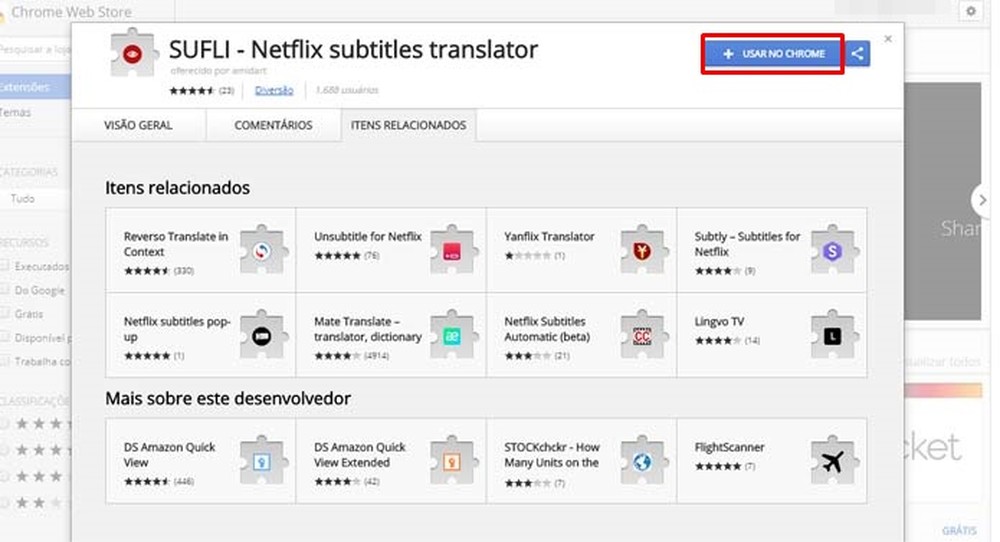Open the Diversão category link
1000x542 pixels.
click(274, 90)
